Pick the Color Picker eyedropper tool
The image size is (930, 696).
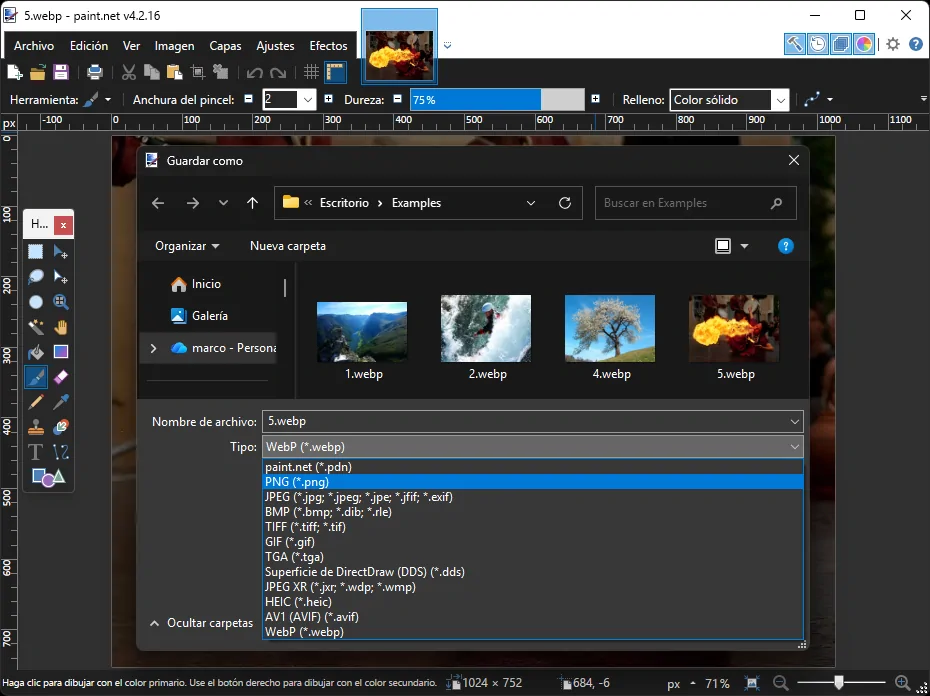click(61, 402)
